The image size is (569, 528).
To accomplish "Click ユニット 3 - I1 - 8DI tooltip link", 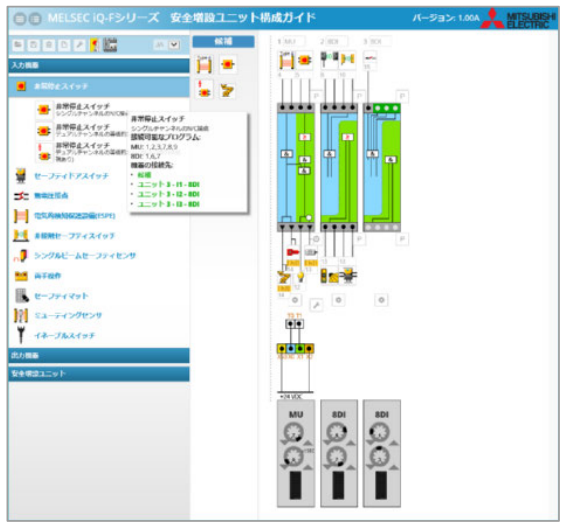I will tap(168, 184).
